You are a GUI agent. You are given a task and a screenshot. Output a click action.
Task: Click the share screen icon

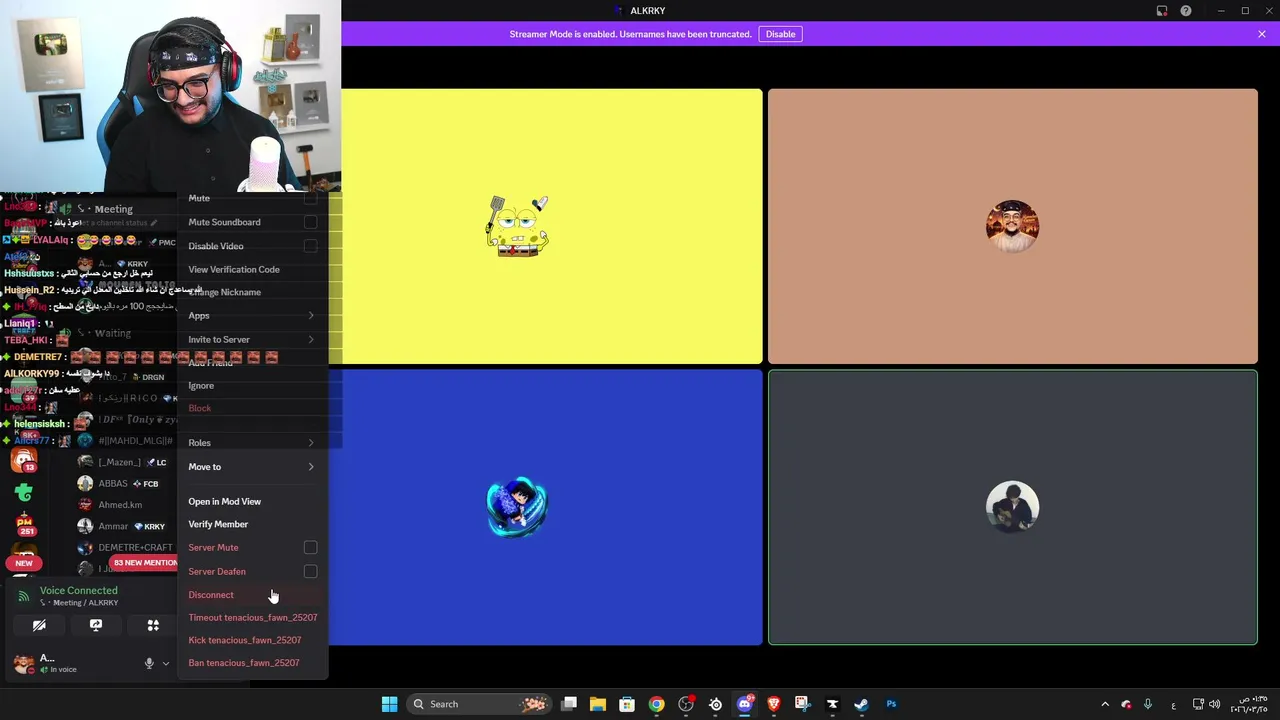(x=96, y=625)
